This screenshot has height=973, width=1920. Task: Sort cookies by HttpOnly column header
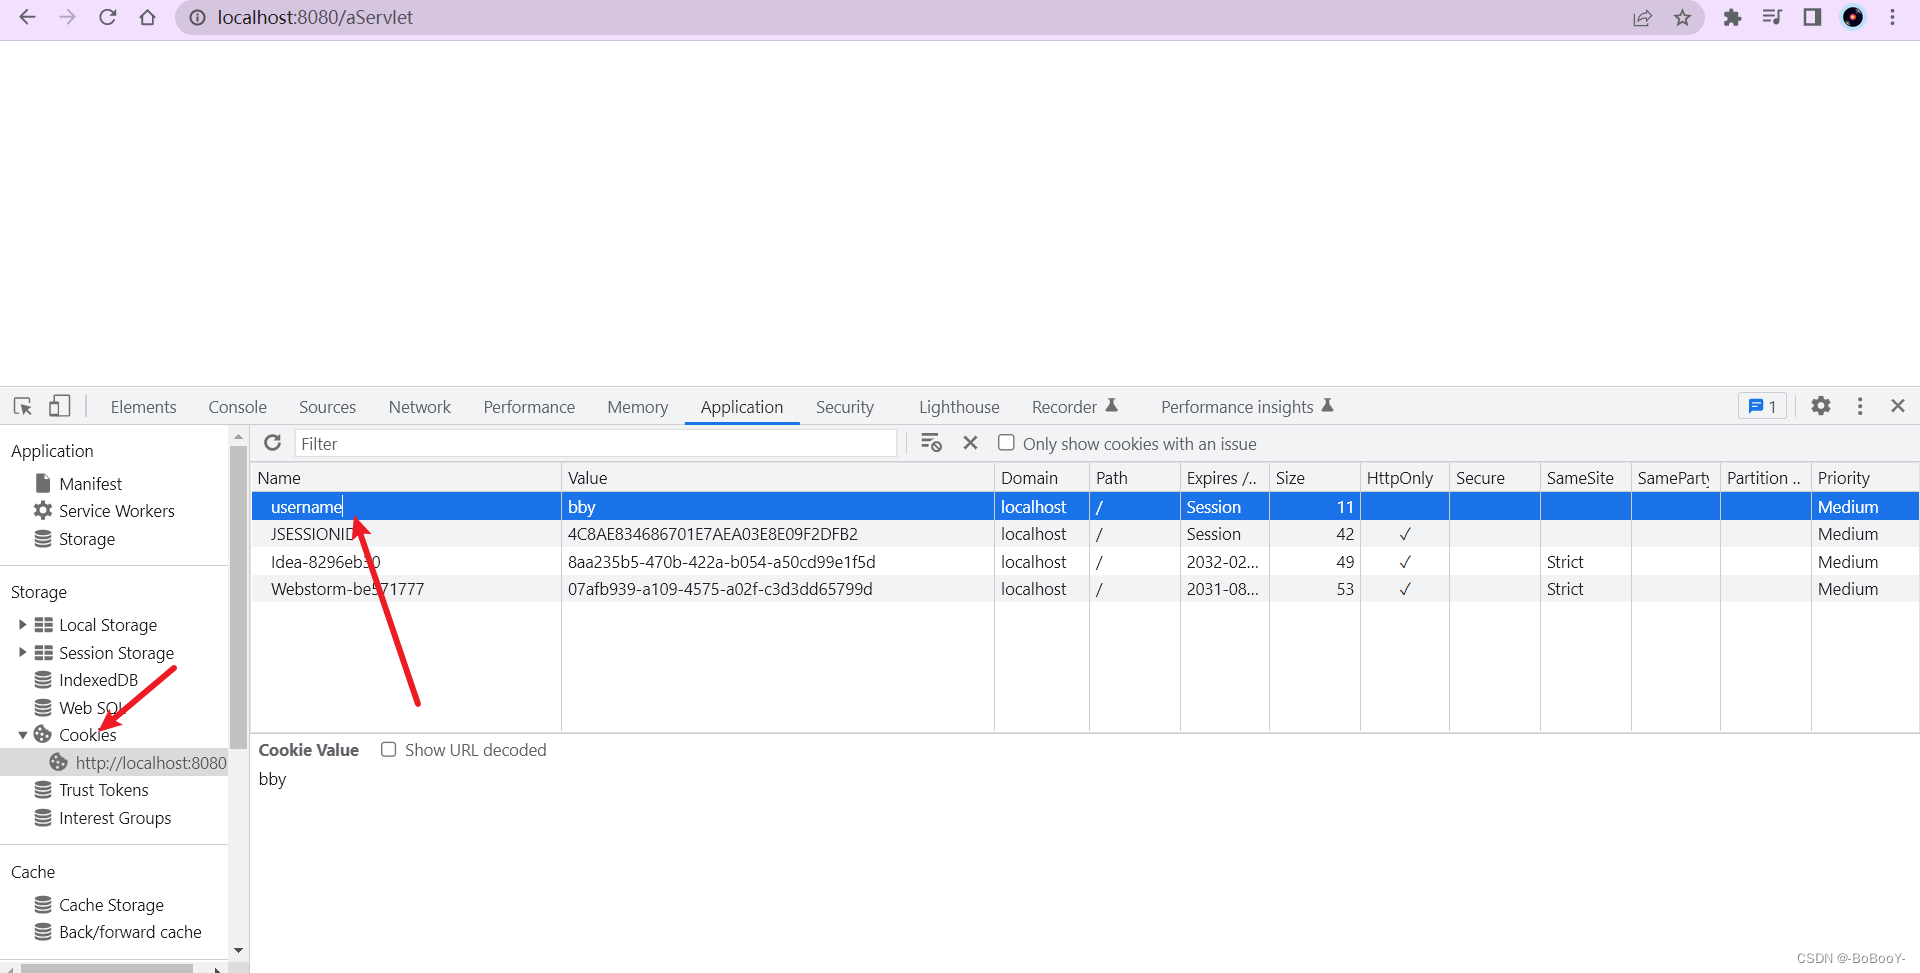pos(1405,478)
